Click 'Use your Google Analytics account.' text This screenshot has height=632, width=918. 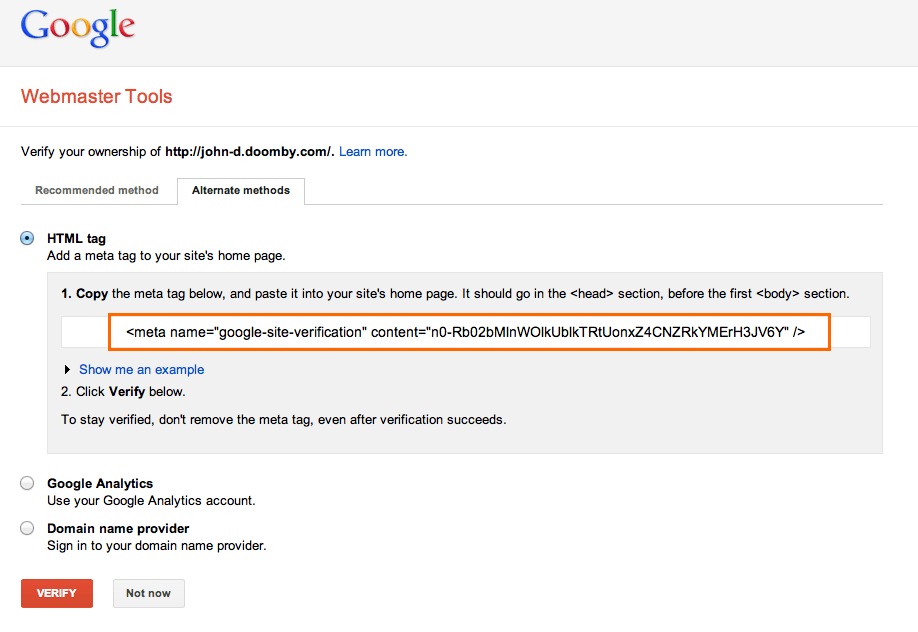pyautogui.click(x=151, y=501)
